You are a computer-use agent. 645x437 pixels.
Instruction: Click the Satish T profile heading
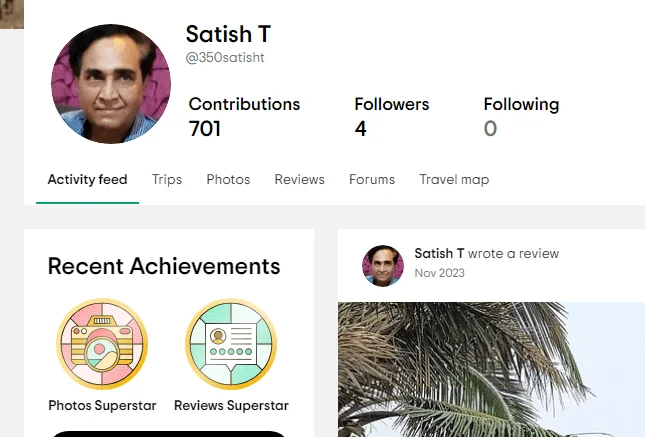click(228, 34)
